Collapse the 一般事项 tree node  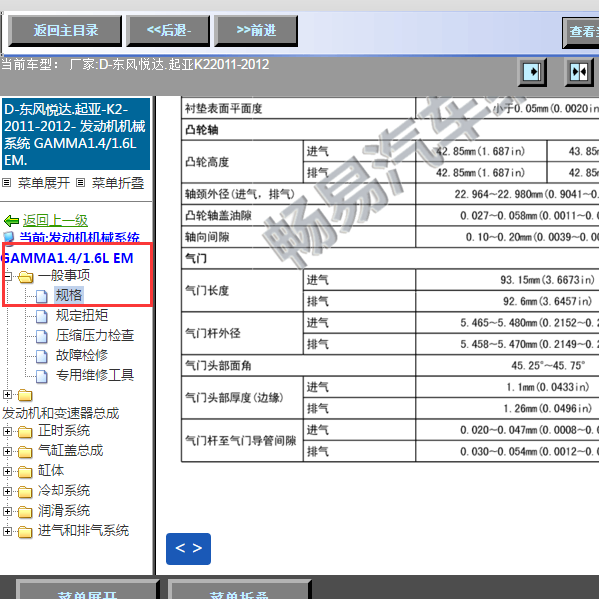click(8, 276)
